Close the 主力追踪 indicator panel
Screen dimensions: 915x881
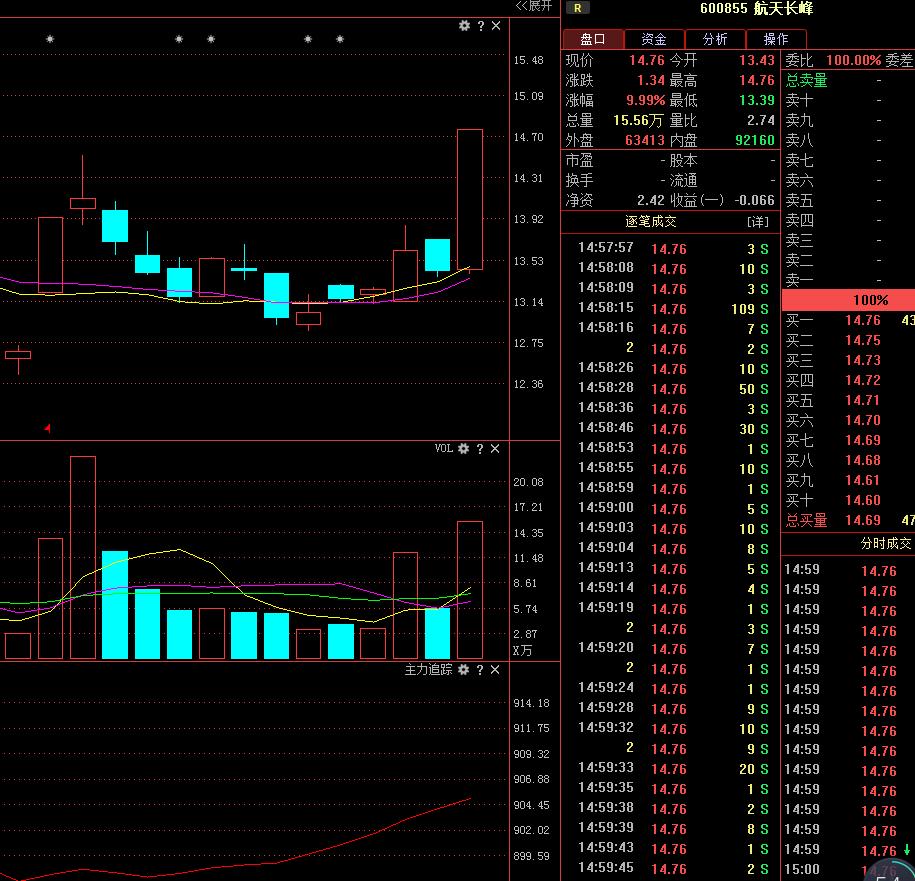click(x=496, y=669)
